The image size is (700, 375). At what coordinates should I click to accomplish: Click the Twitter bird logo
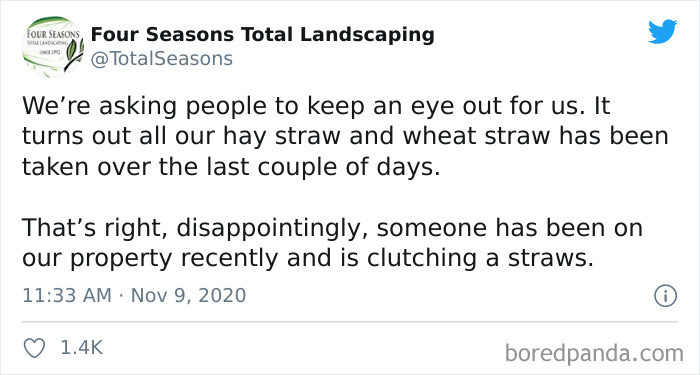662,32
